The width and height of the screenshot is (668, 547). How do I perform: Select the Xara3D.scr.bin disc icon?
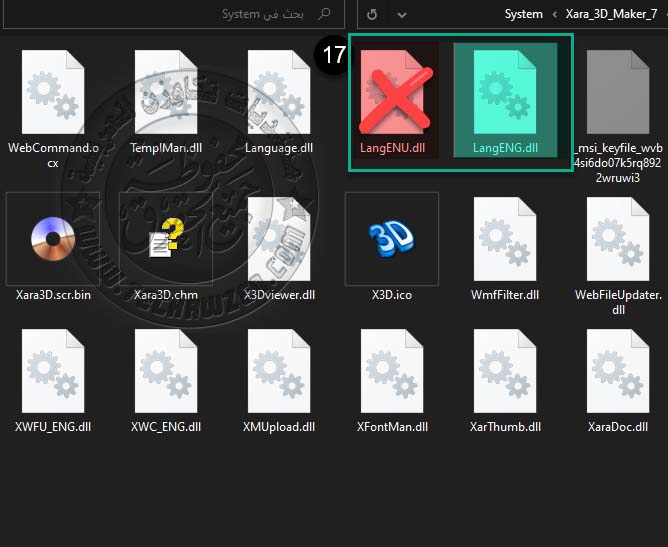(x=53, y=239)
